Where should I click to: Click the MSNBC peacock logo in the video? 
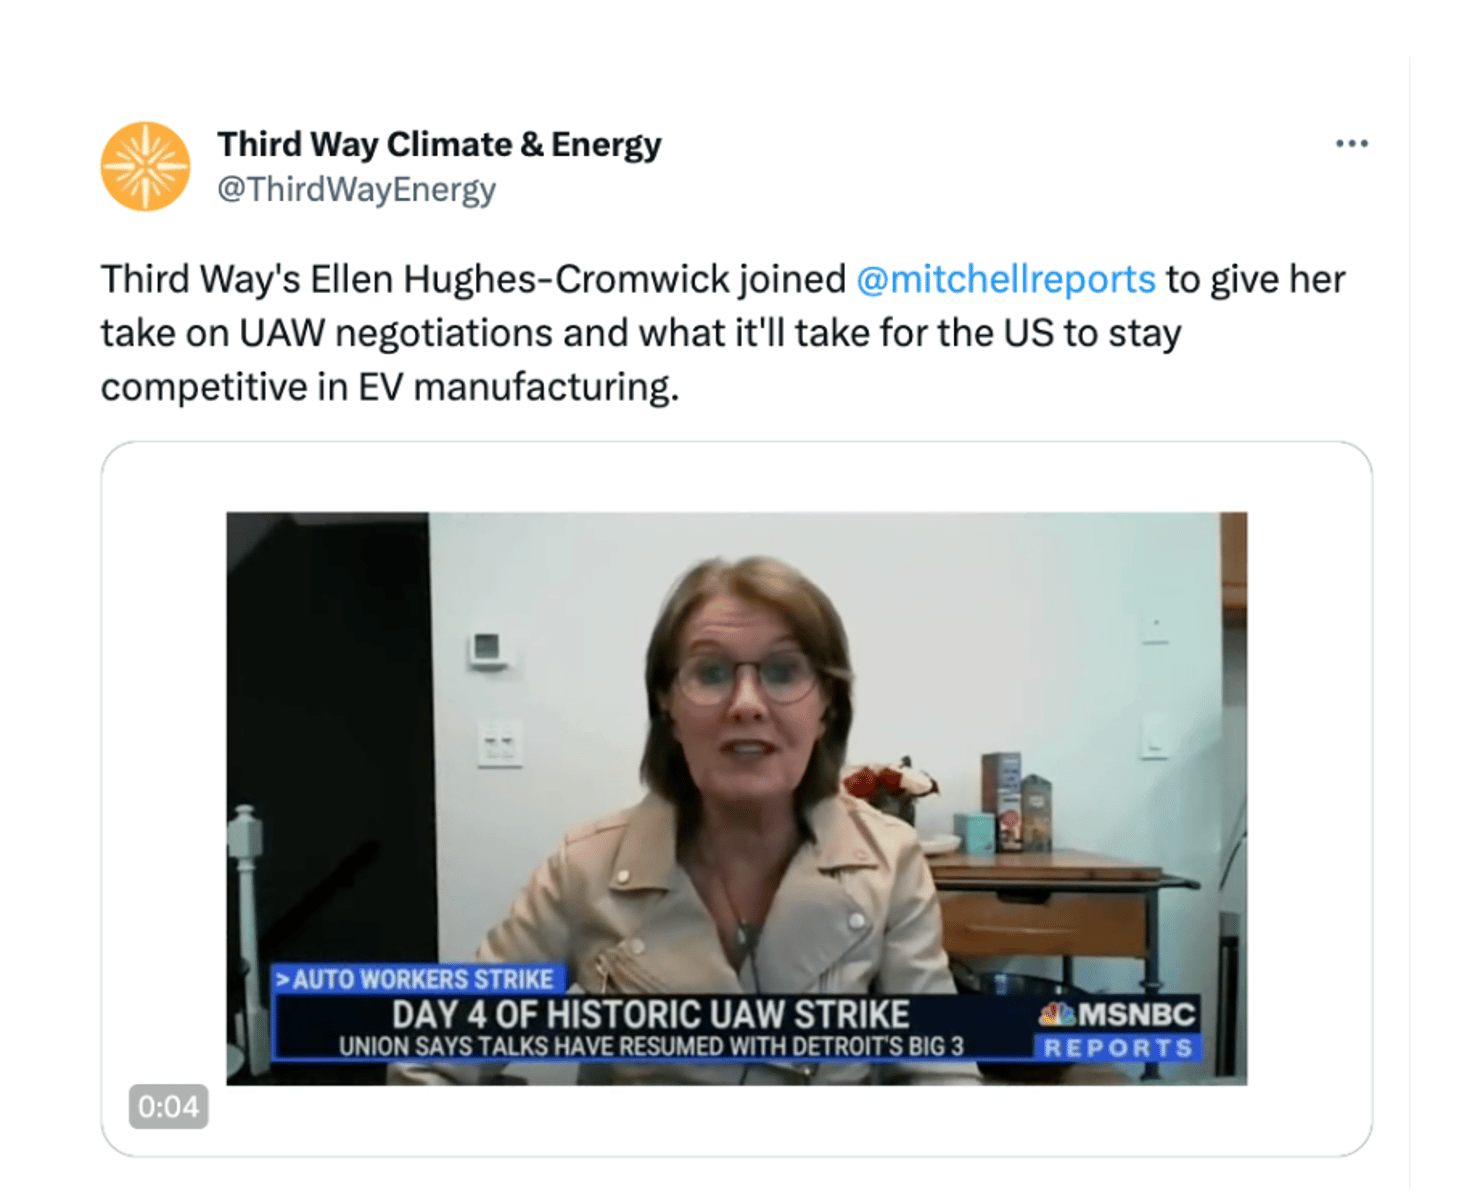(1056, 1014)
